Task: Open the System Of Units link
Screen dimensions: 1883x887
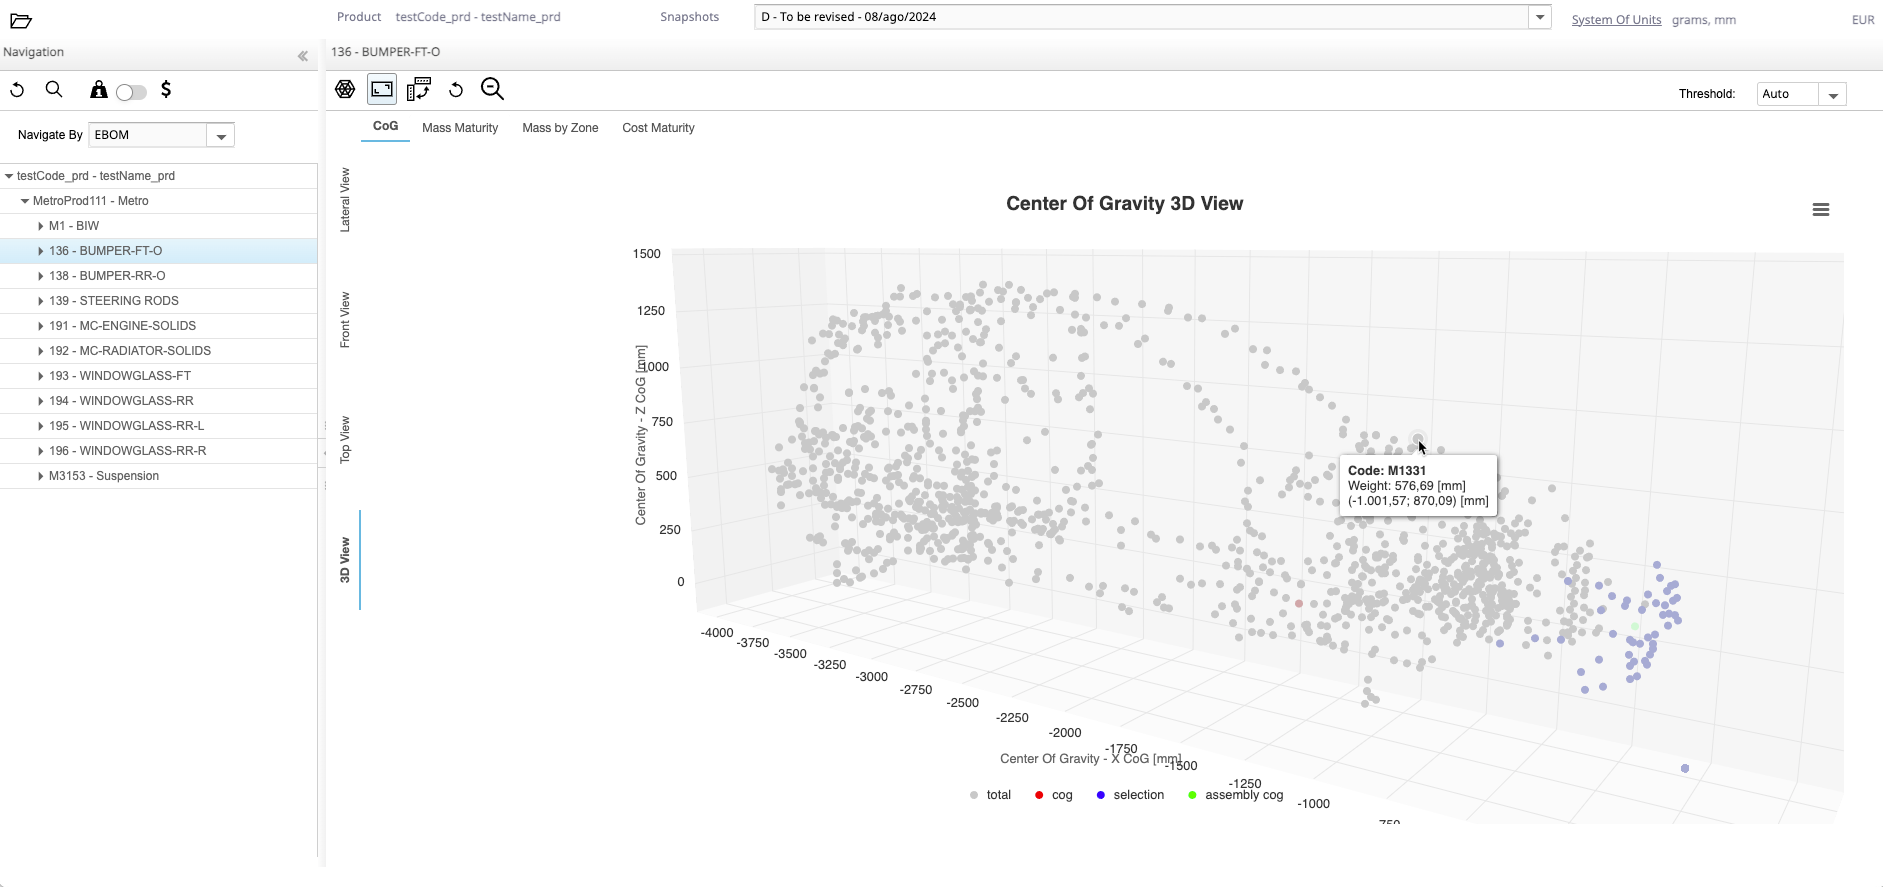Action: point(1615,20)
